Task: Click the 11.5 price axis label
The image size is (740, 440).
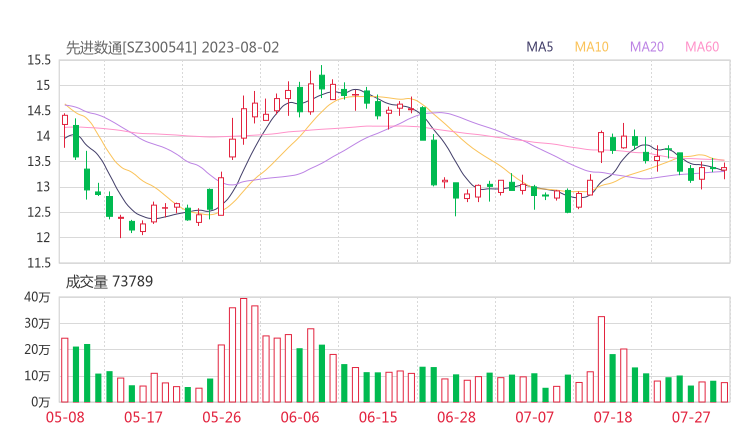Action: pos(39,263)
